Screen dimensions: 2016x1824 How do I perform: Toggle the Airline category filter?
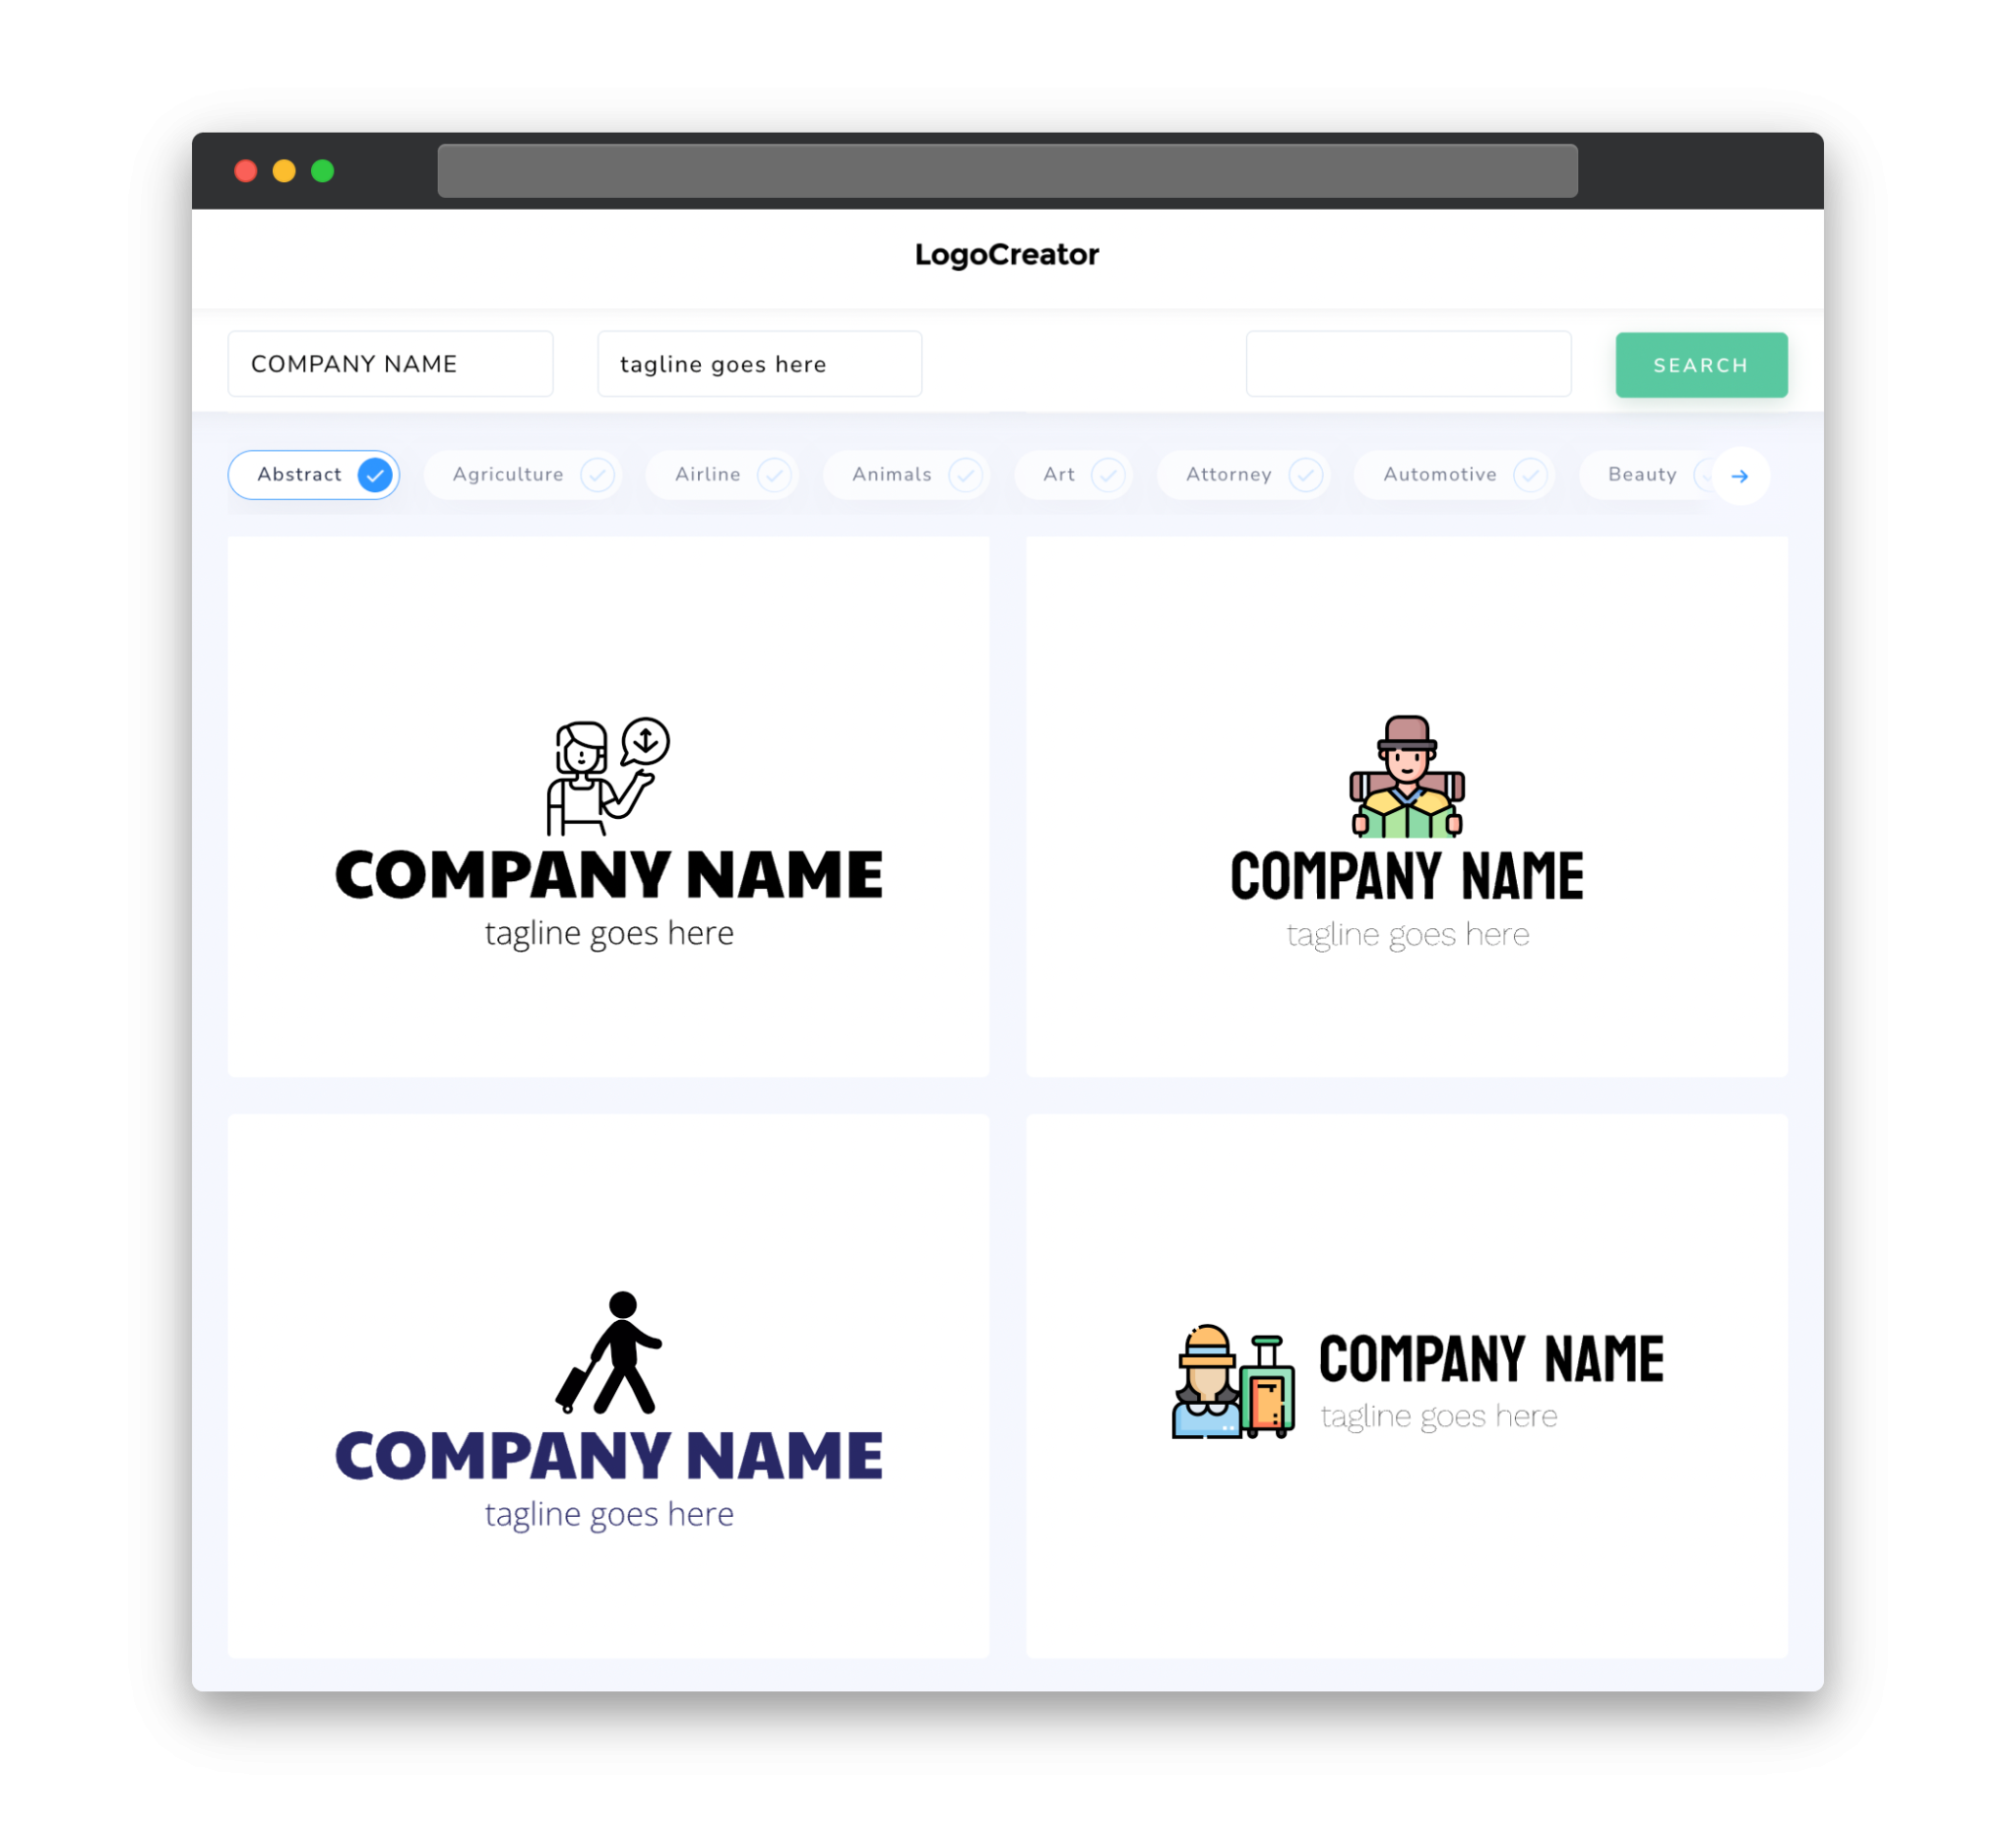[x=725, y=474]
